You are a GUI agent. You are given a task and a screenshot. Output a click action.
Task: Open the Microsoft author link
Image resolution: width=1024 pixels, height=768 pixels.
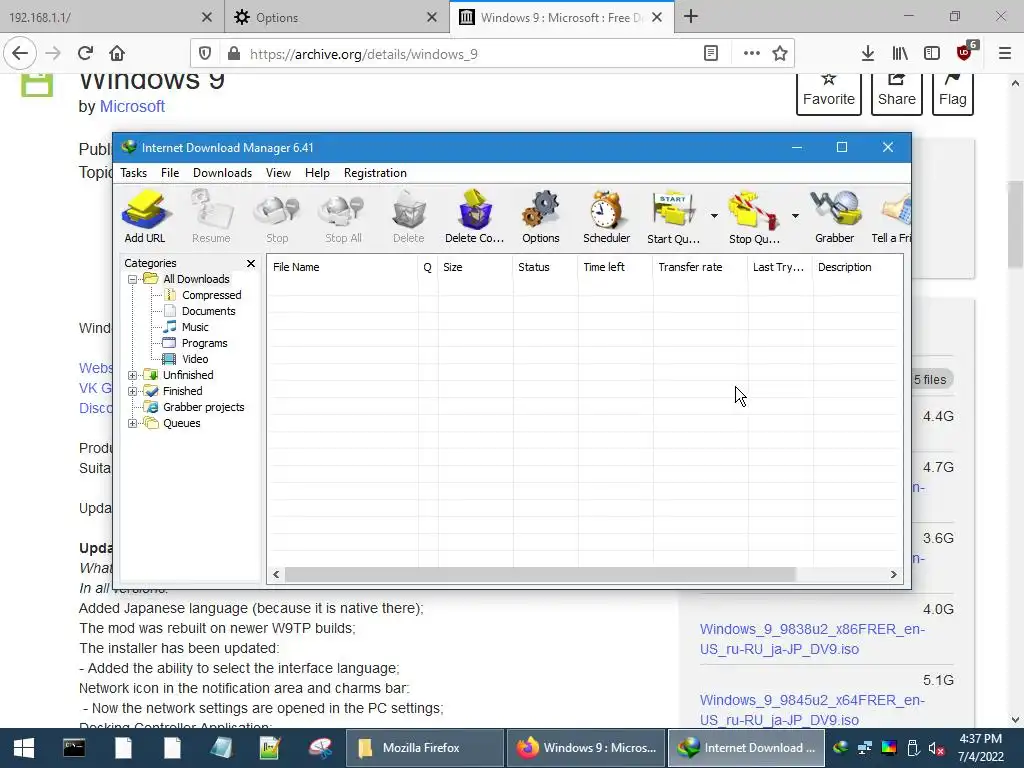pyautogui.click(x=132, y=106)
